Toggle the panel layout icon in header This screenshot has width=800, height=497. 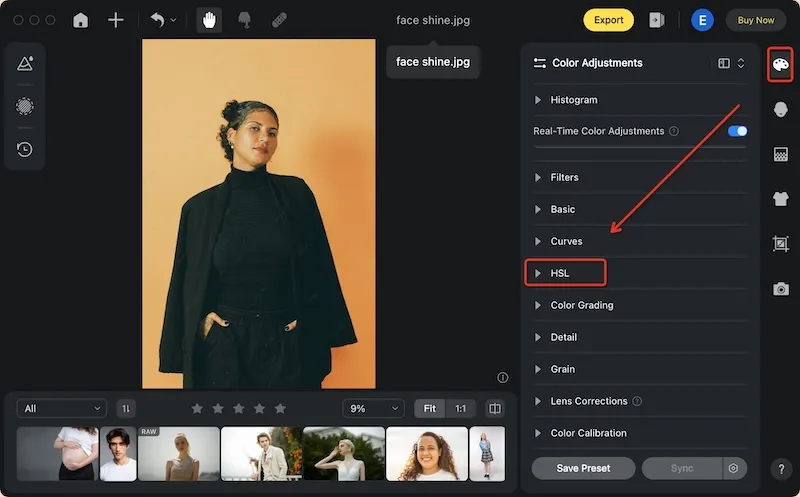[x=723, y=63]
